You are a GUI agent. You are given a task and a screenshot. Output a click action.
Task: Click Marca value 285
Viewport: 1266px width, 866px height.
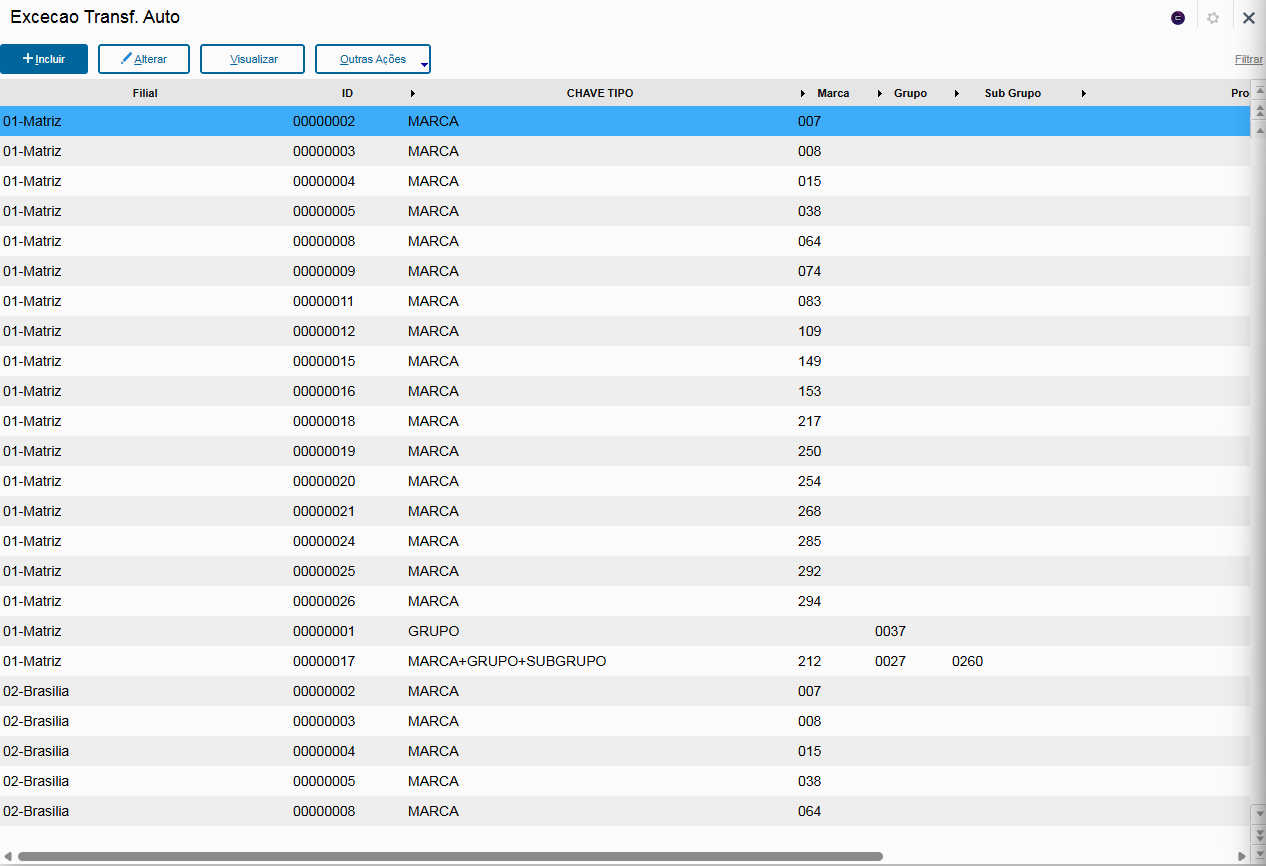click(x=809, y=541)
